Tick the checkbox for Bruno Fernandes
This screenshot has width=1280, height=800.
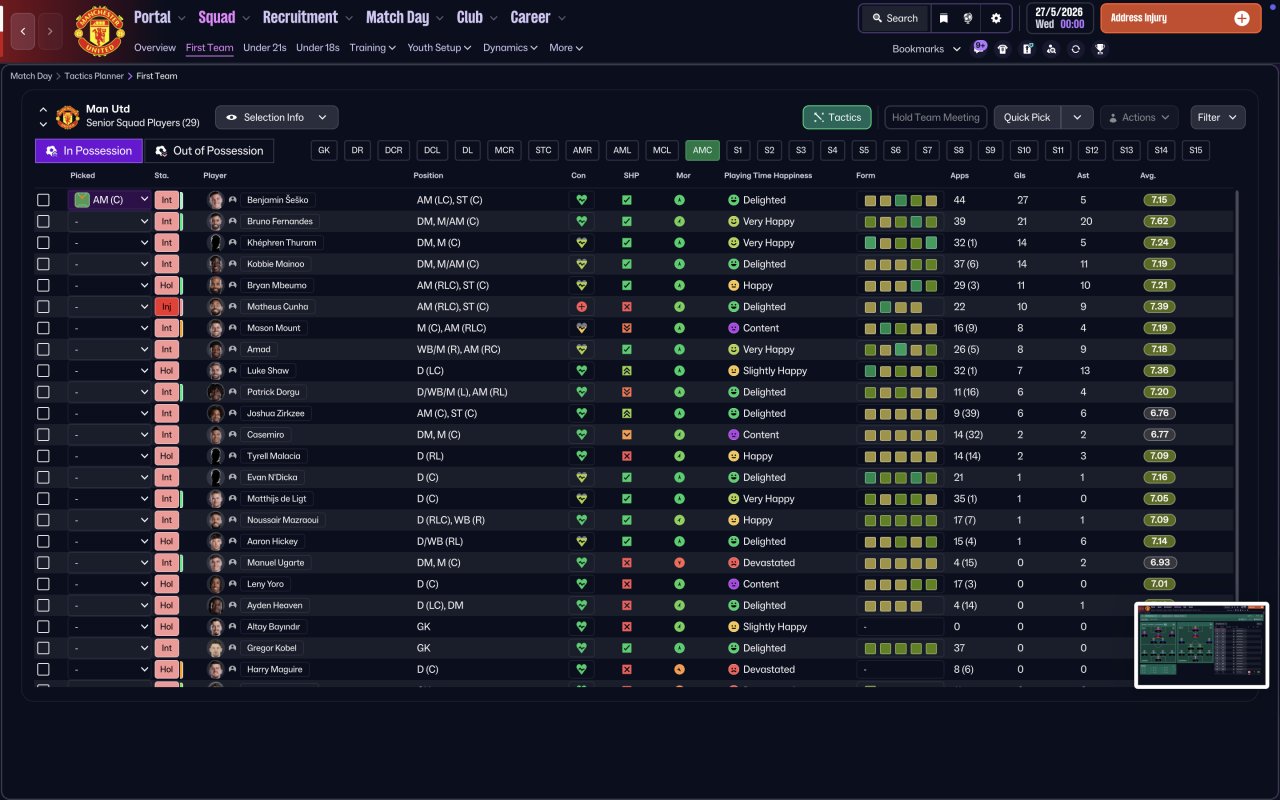(43, 221)
